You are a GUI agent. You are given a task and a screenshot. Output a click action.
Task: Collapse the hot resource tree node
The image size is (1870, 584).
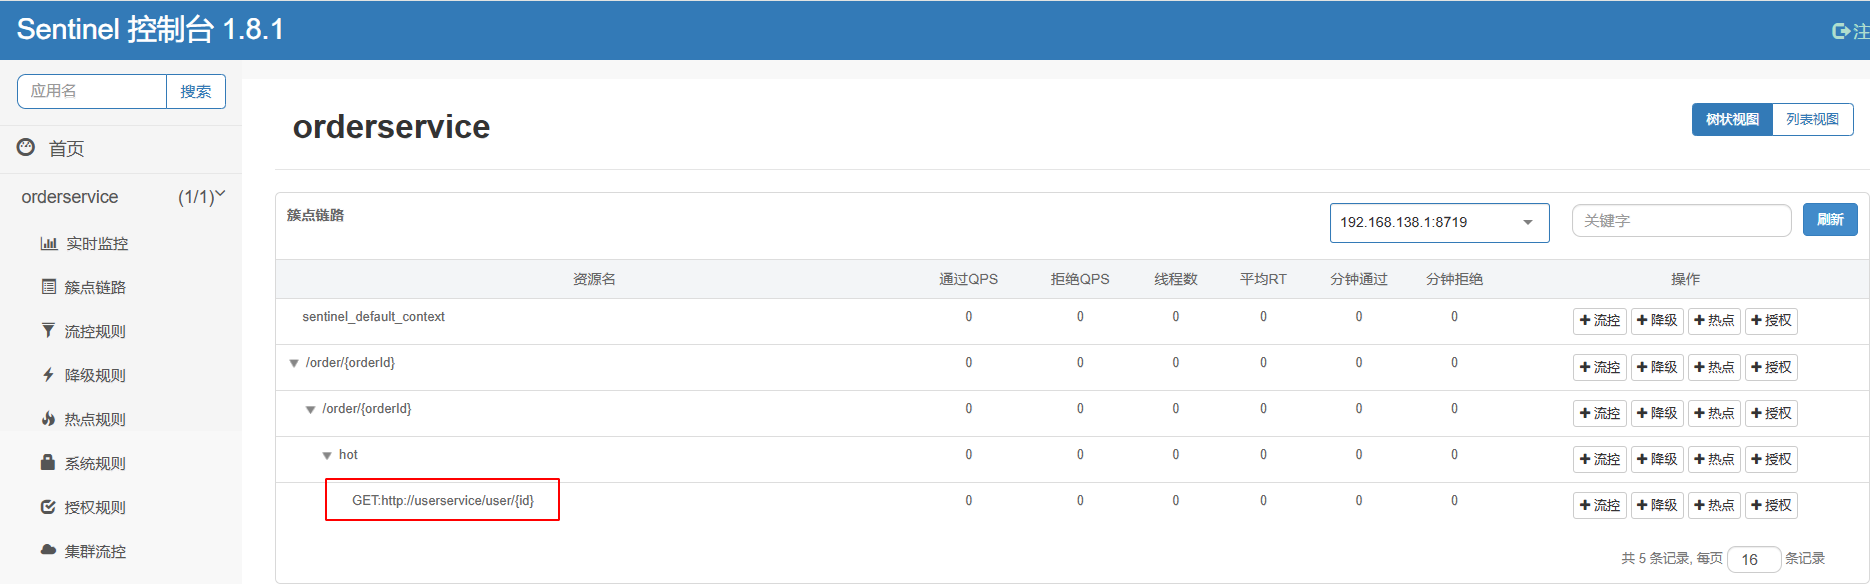tap(327, 455)
